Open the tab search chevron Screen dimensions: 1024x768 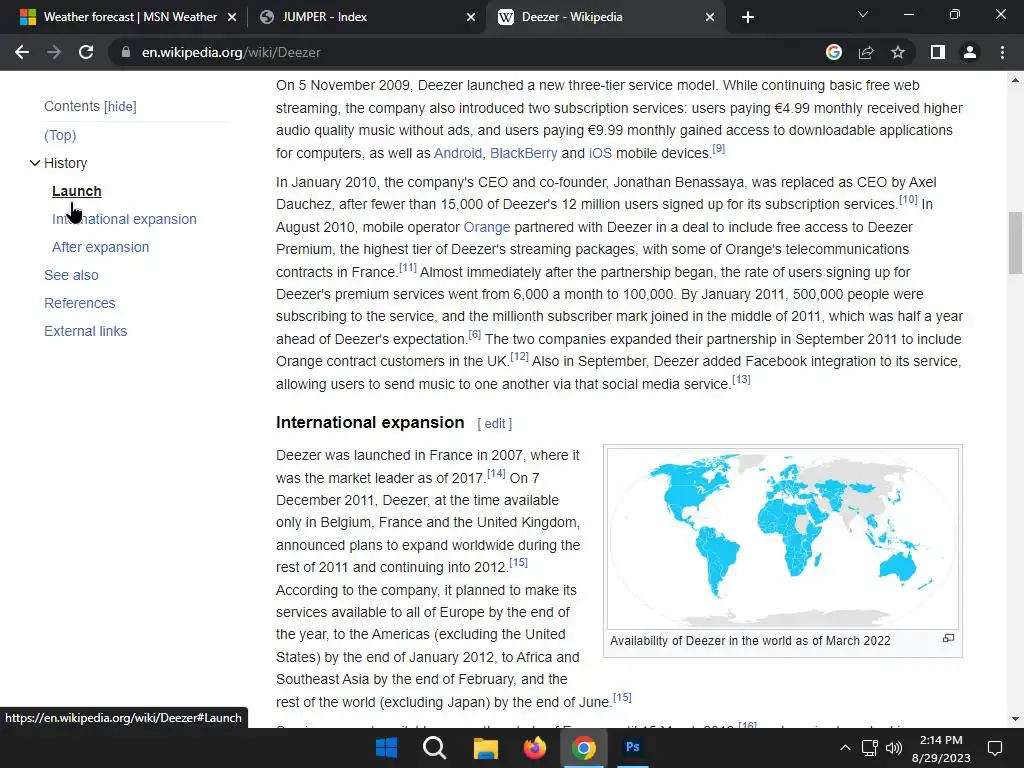(863, 14)
